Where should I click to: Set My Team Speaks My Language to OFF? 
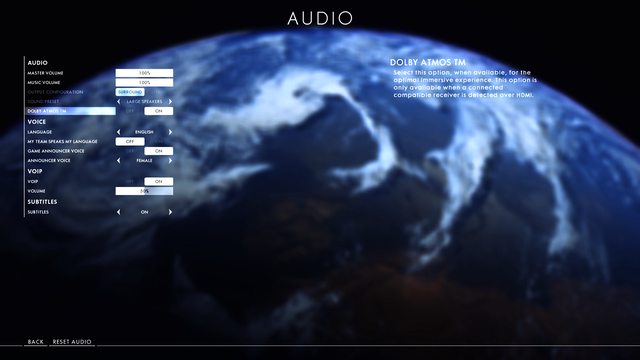[x=130, y=142]
